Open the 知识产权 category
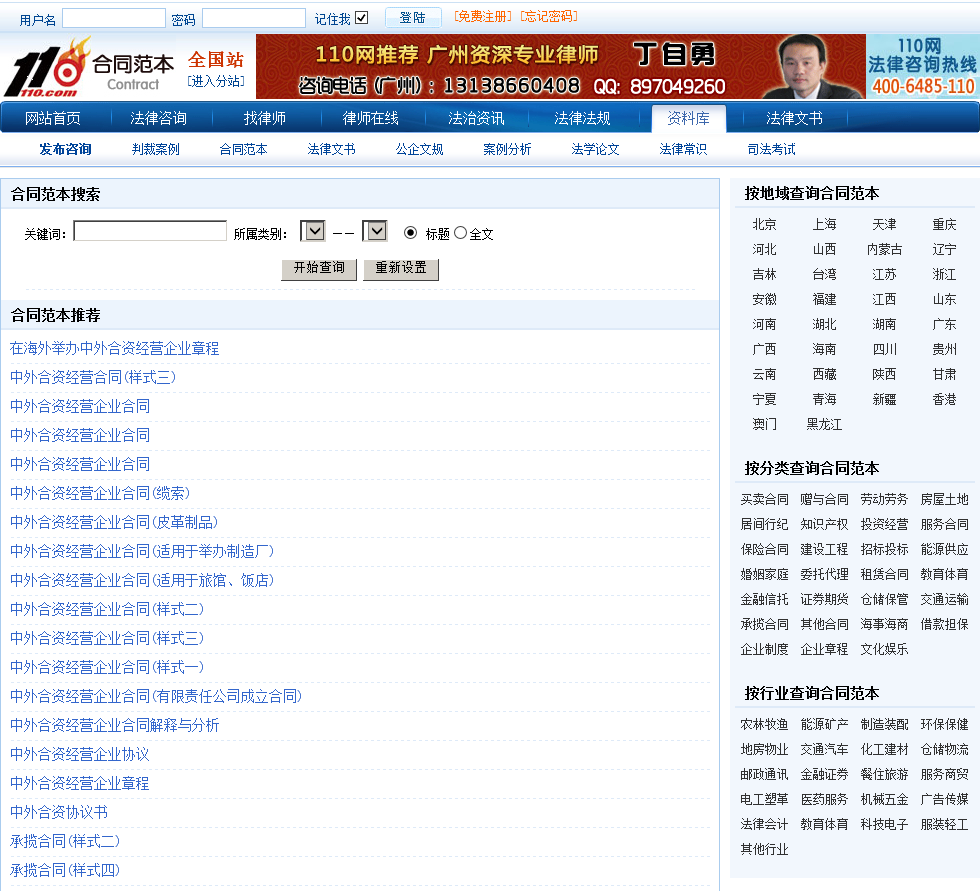980x891 pixels. pos(824,524)
